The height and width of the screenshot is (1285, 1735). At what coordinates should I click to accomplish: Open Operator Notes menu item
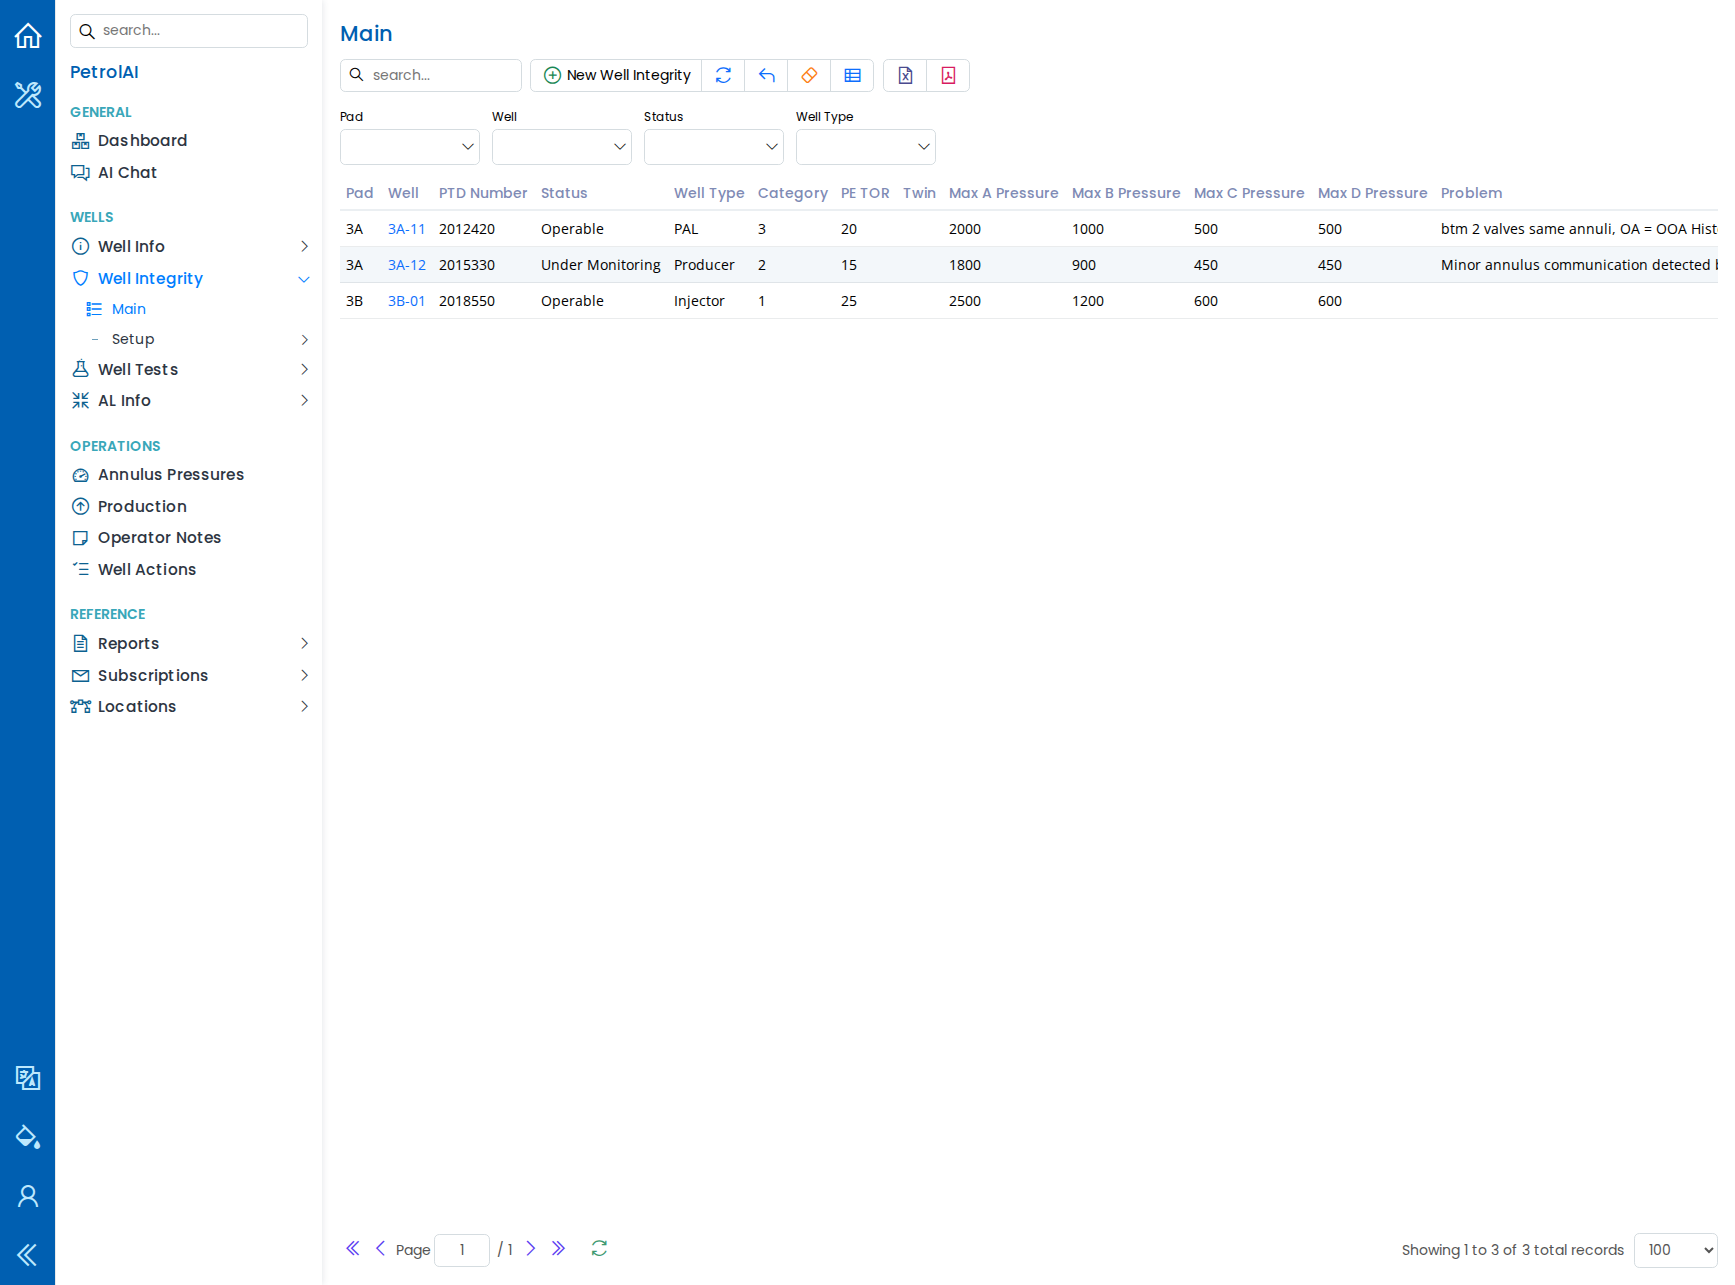pos(159,538)
